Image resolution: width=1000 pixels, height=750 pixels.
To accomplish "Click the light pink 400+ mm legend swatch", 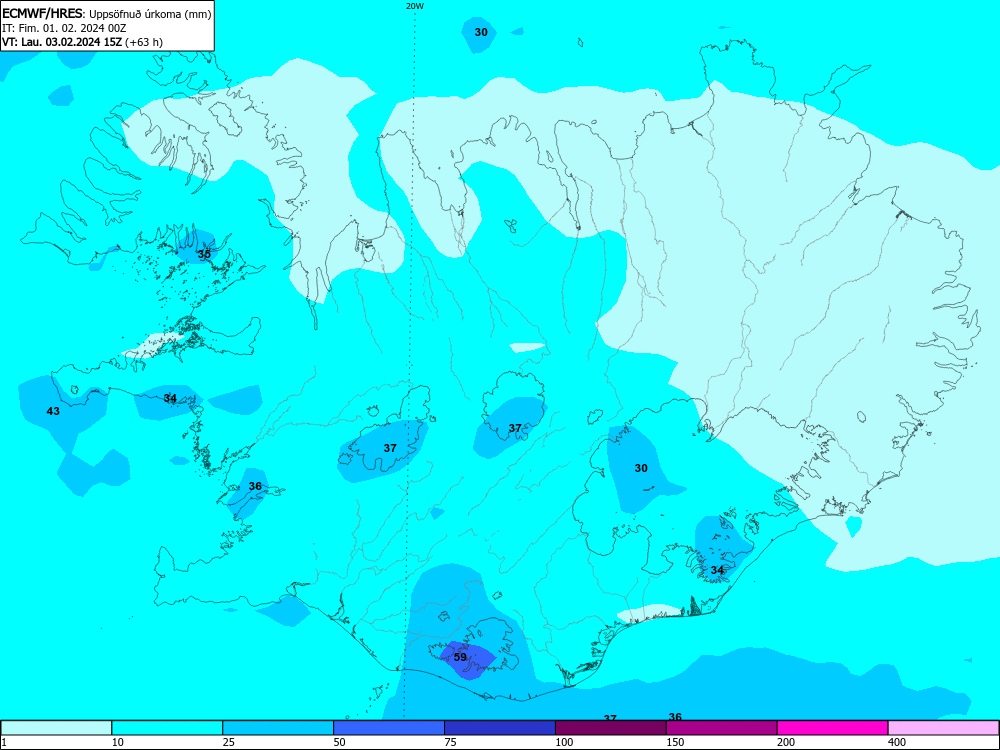I will [x=944, y=728].
